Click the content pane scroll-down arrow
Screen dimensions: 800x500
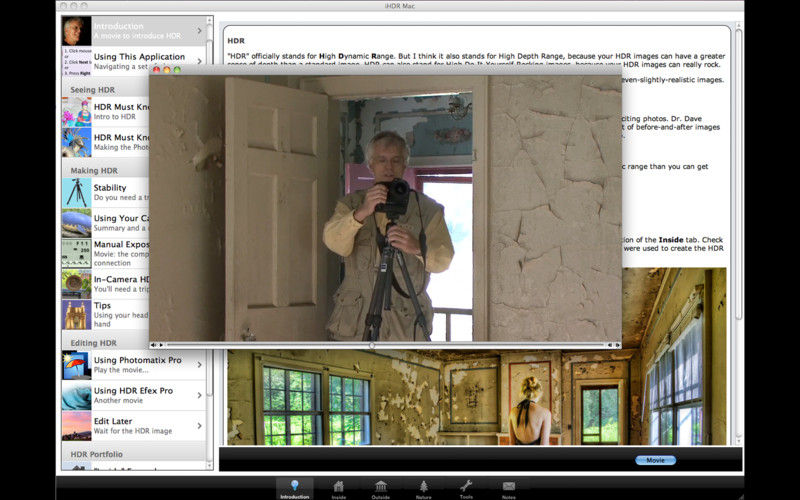point(738,441)
